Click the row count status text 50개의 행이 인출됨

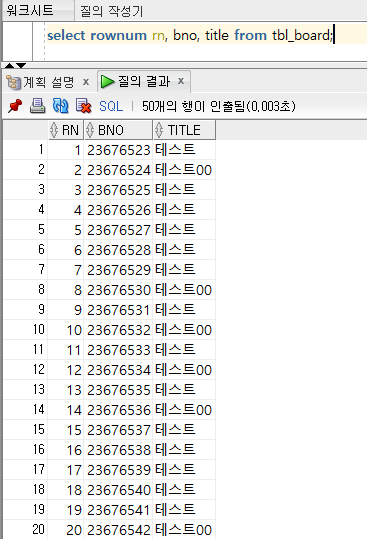(219, 106)
